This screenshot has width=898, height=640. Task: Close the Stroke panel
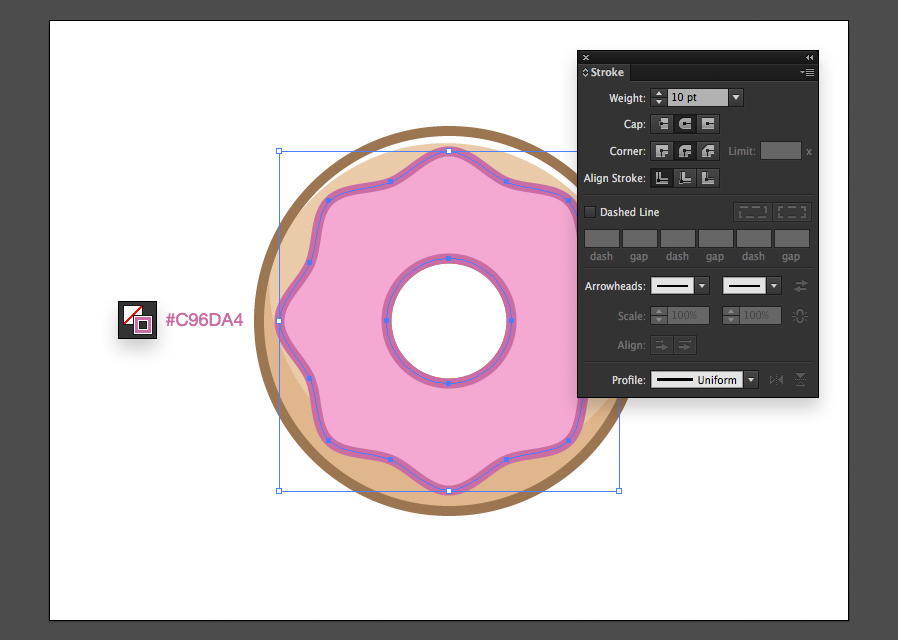(586, 57)
